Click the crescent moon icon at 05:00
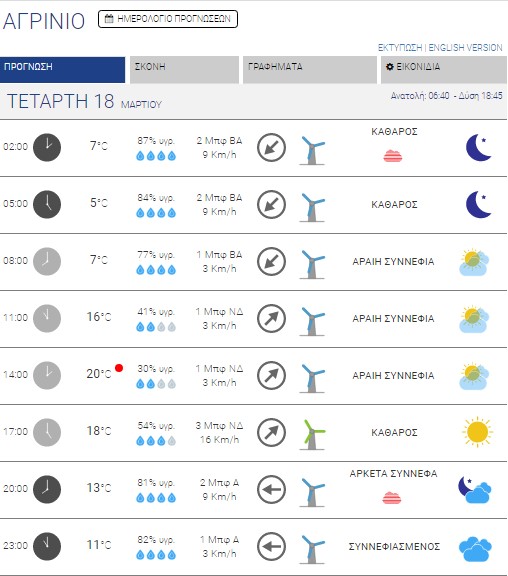 tap(478, 204)
